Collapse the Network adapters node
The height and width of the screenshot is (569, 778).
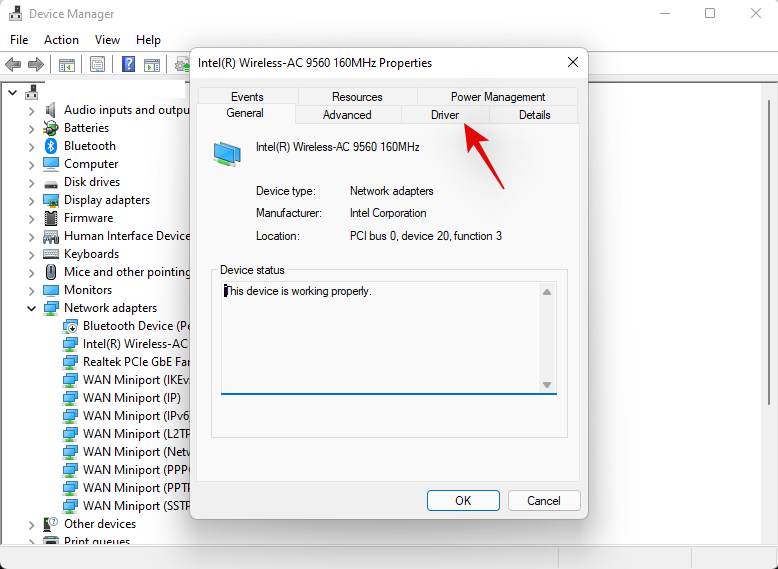(x=31, y=309)
